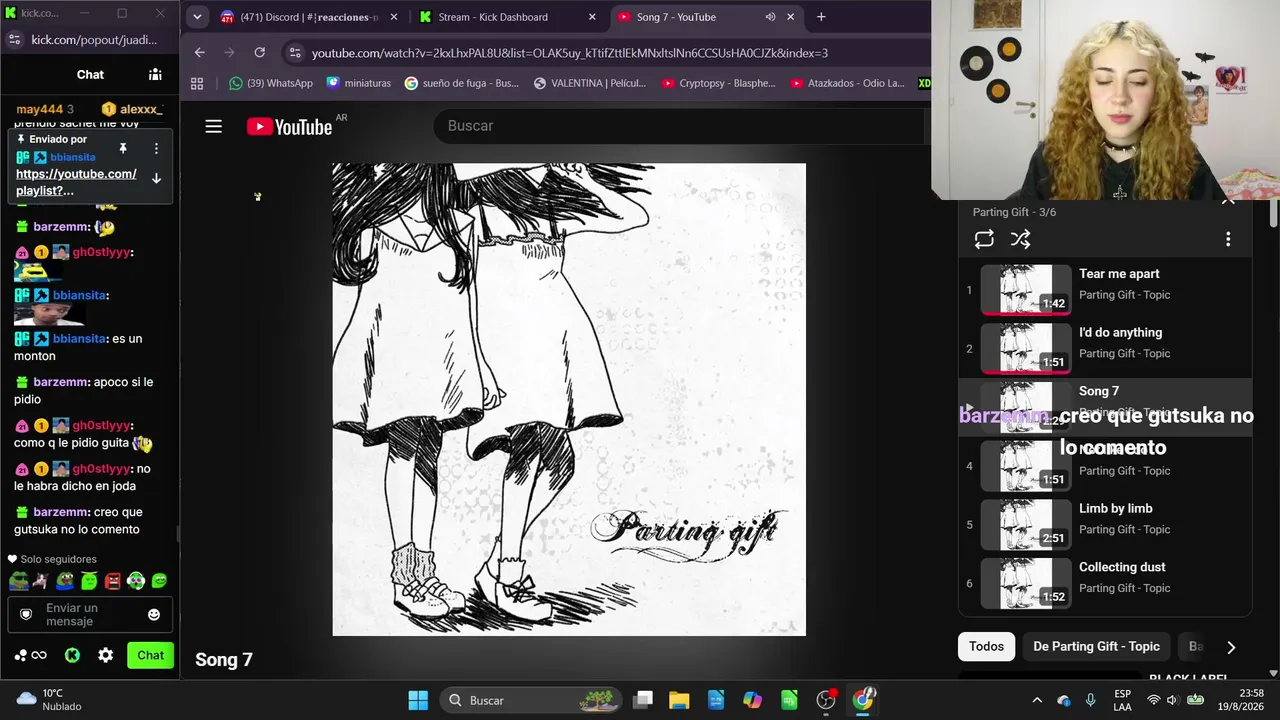Open Kick chat settings gear
The height and width of the screenshot is (720, 1280).
105,655
